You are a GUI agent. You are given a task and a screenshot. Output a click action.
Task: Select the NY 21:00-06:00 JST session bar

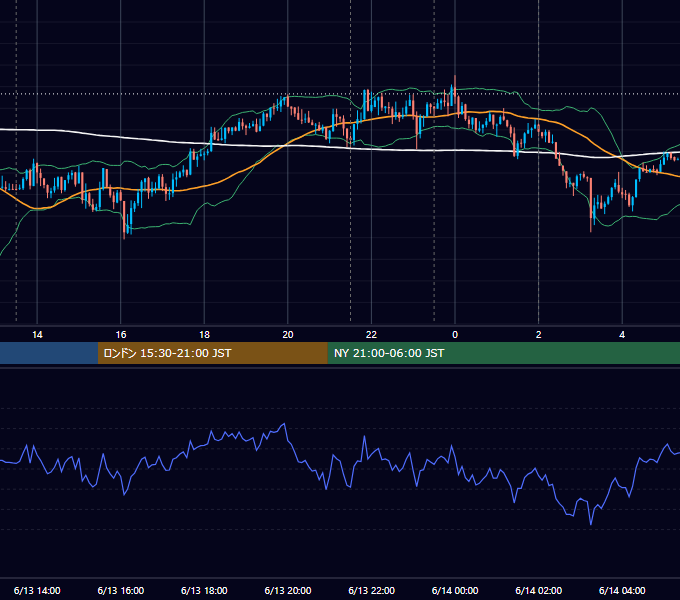(503, 353)
